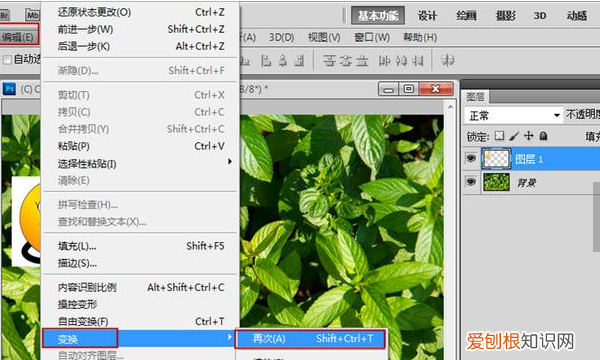Distribute layers by right edges

(418, 60)
